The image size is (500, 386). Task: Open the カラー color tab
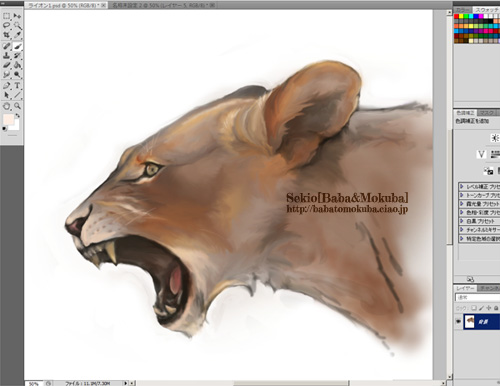point(463,10)
